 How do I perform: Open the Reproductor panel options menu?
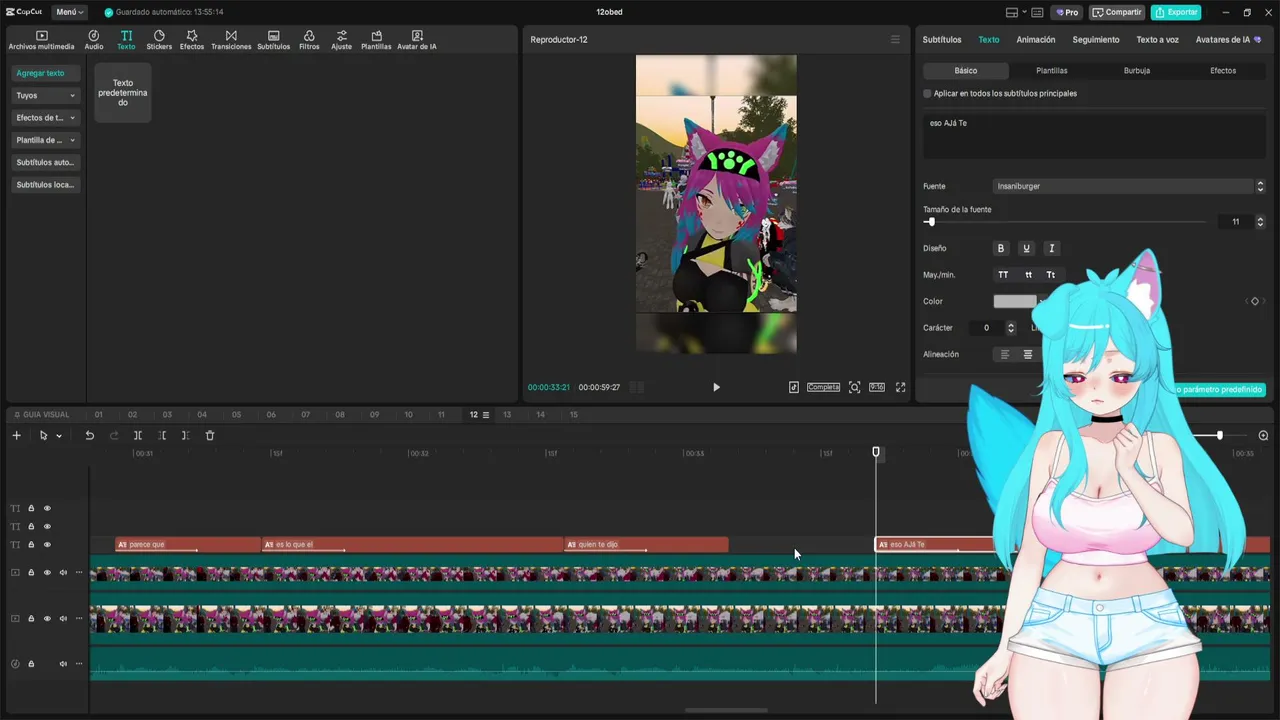click(895, 39)
